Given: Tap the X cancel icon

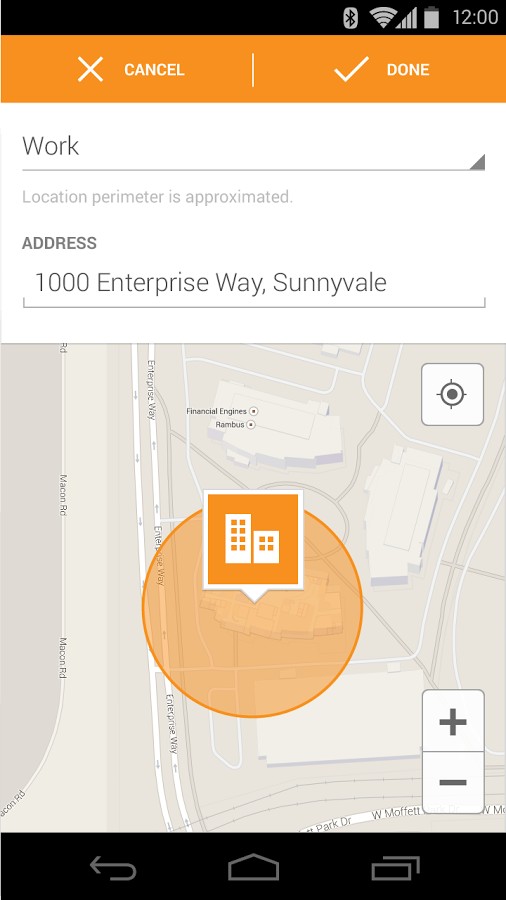Looking at the screenshot, I should coord(91,69).
